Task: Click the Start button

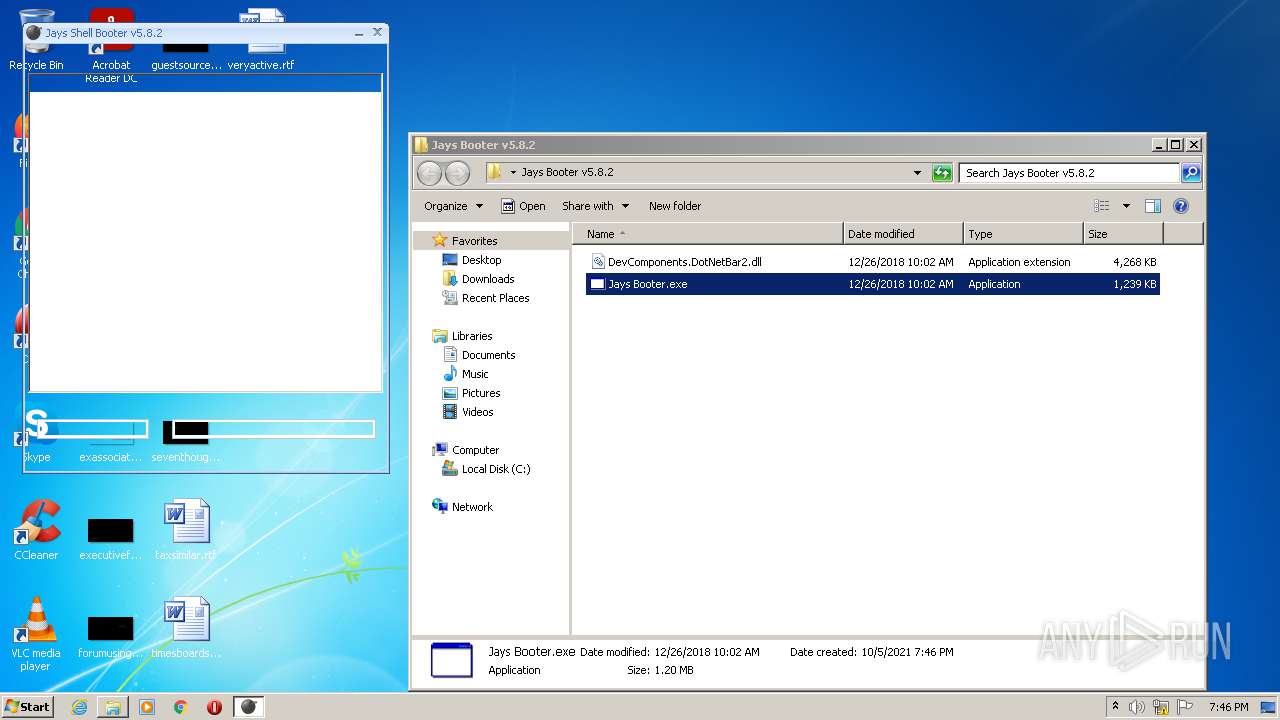Action: pos(27,707)
